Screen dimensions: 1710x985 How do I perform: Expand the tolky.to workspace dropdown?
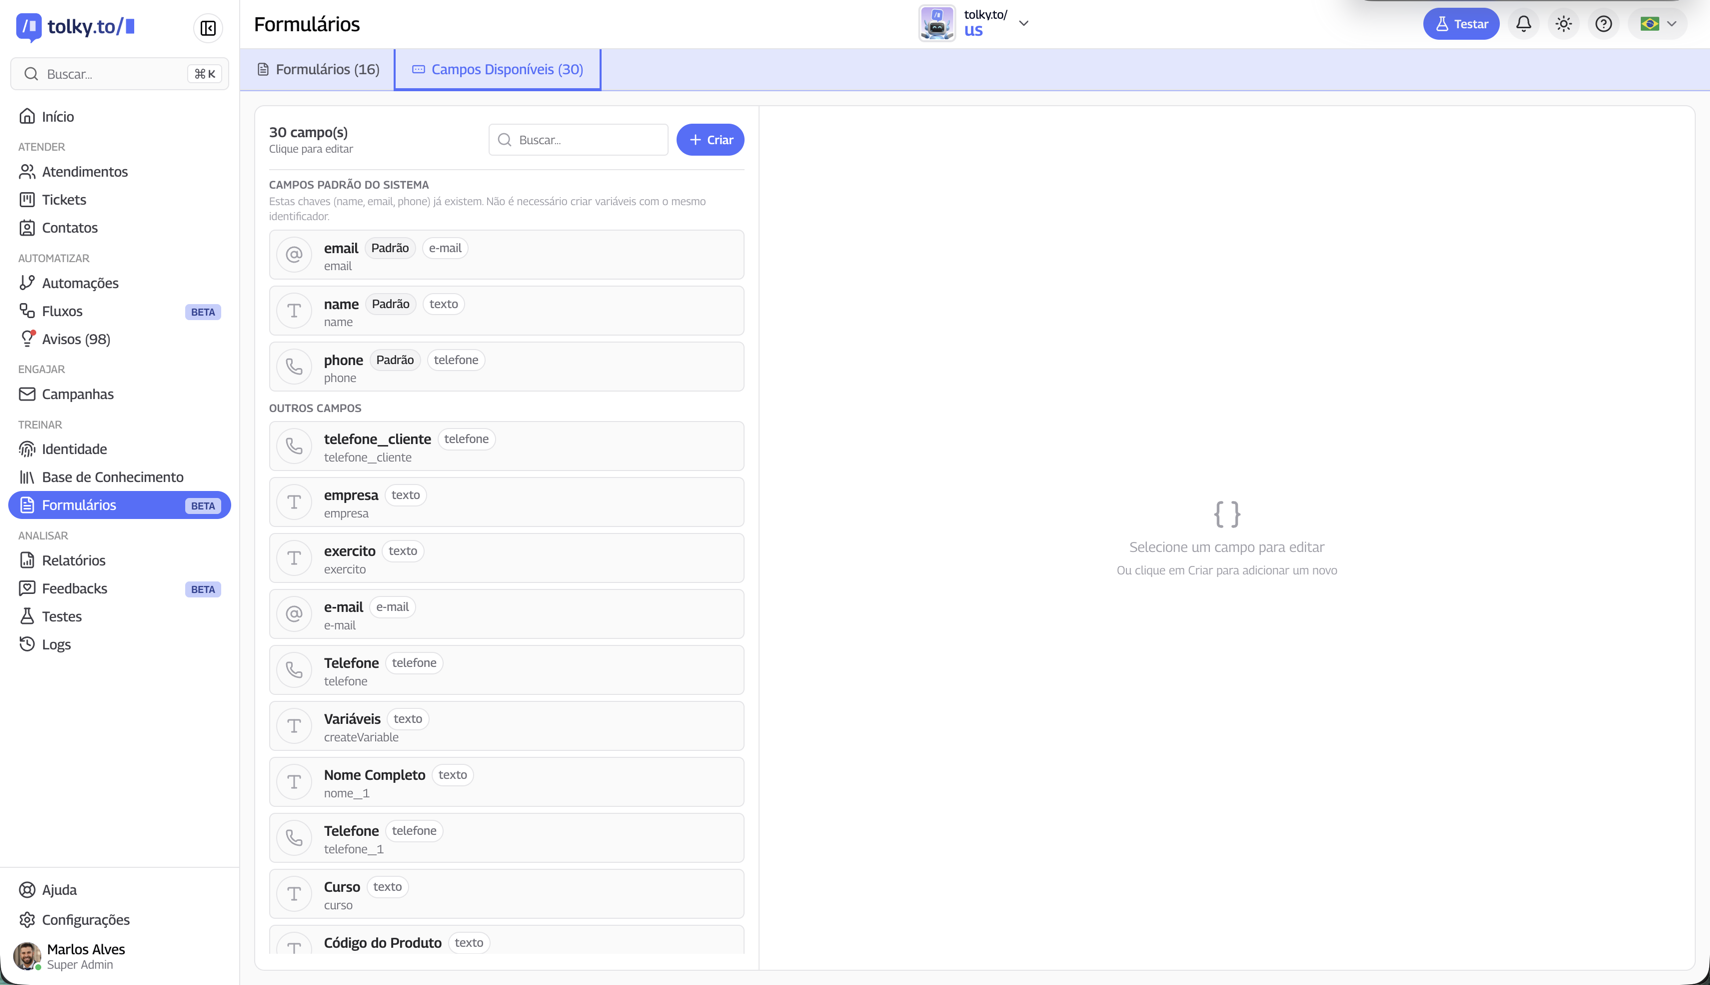pyautogui.click(x=1023, y=23)
